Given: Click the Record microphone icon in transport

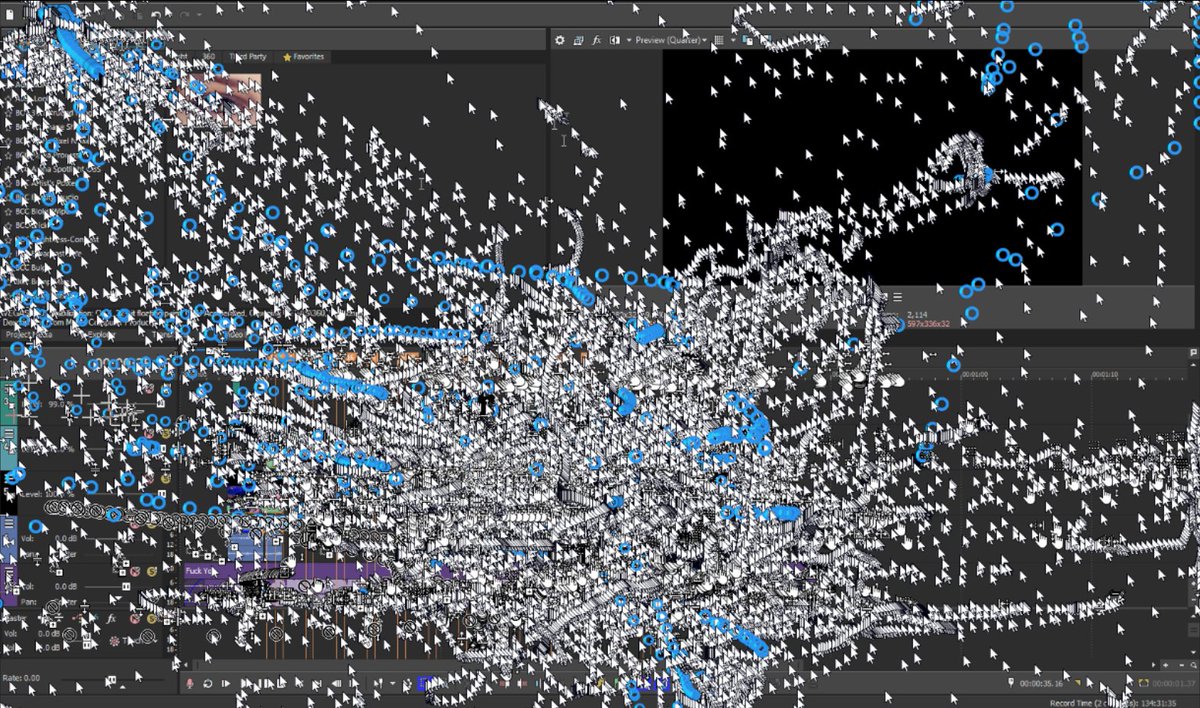Looking at the screenshot, I should coord(189,684).
